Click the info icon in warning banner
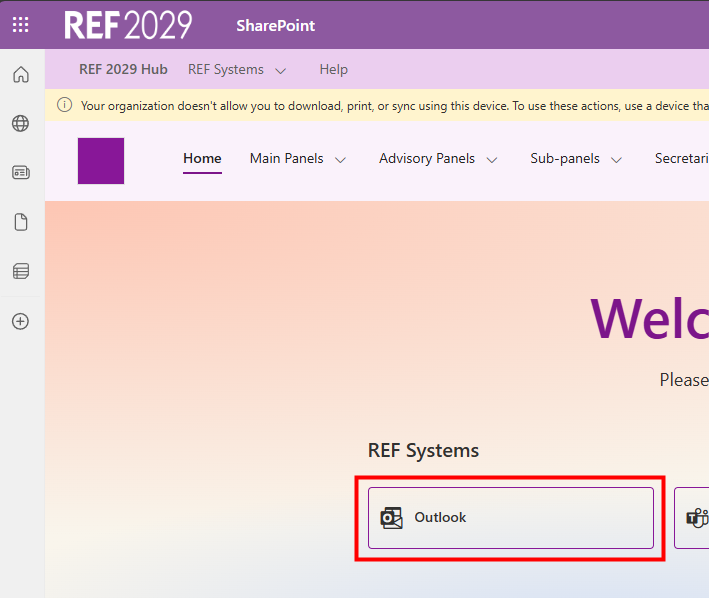Image resolution: width=709 pixels, height=598 pixels. click(x=64, y=105)
